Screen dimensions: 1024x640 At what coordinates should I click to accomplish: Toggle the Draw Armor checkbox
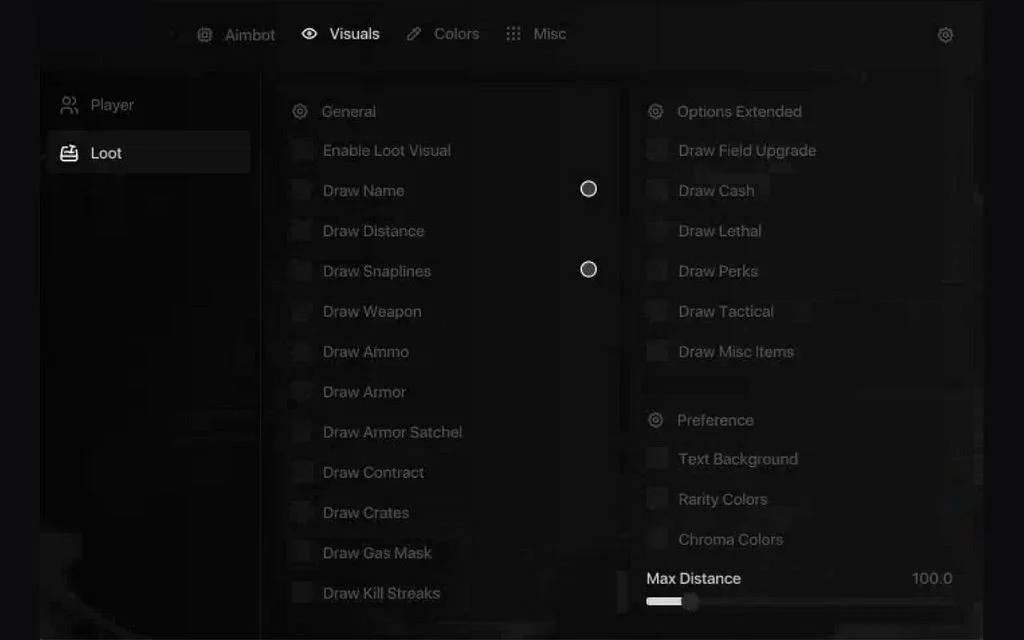(x=302, y=392)
